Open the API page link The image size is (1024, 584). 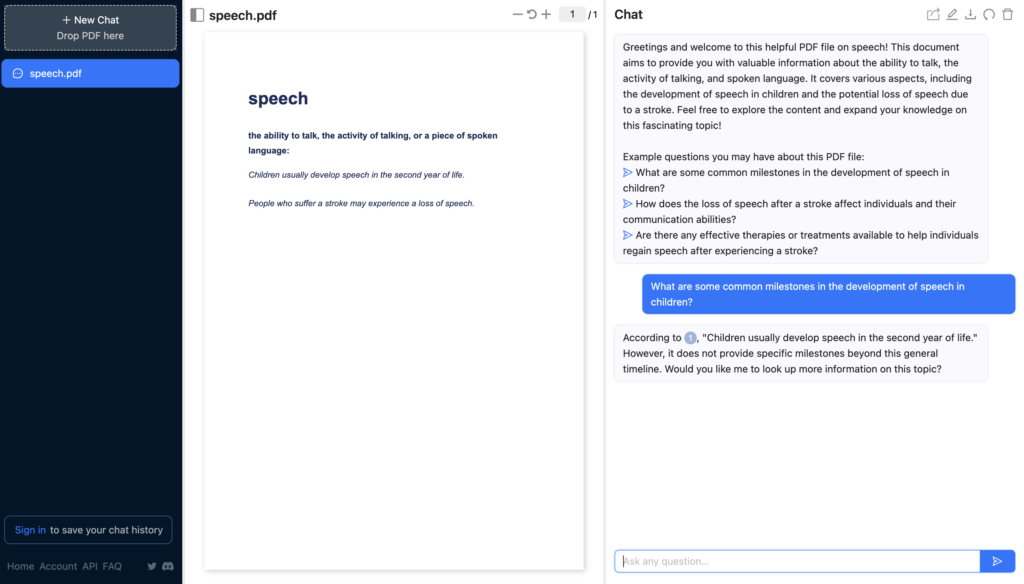coord(89,566)
